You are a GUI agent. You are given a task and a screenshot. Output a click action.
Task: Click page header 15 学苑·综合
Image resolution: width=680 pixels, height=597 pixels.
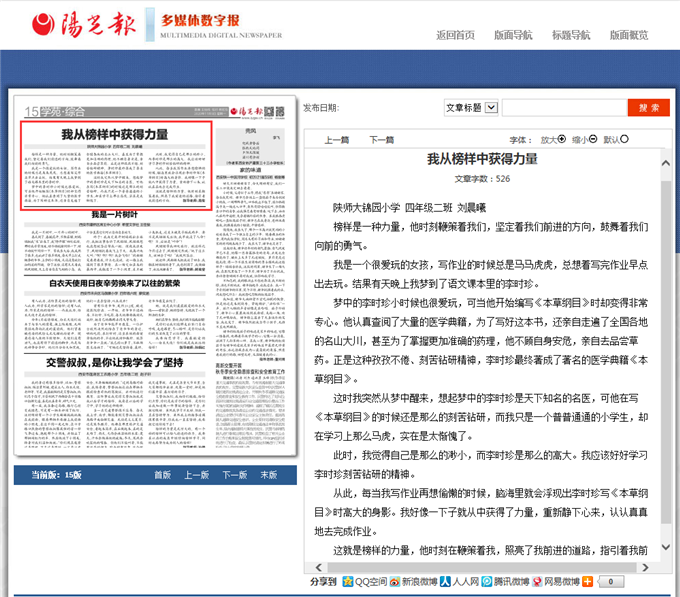coord(55,112)
